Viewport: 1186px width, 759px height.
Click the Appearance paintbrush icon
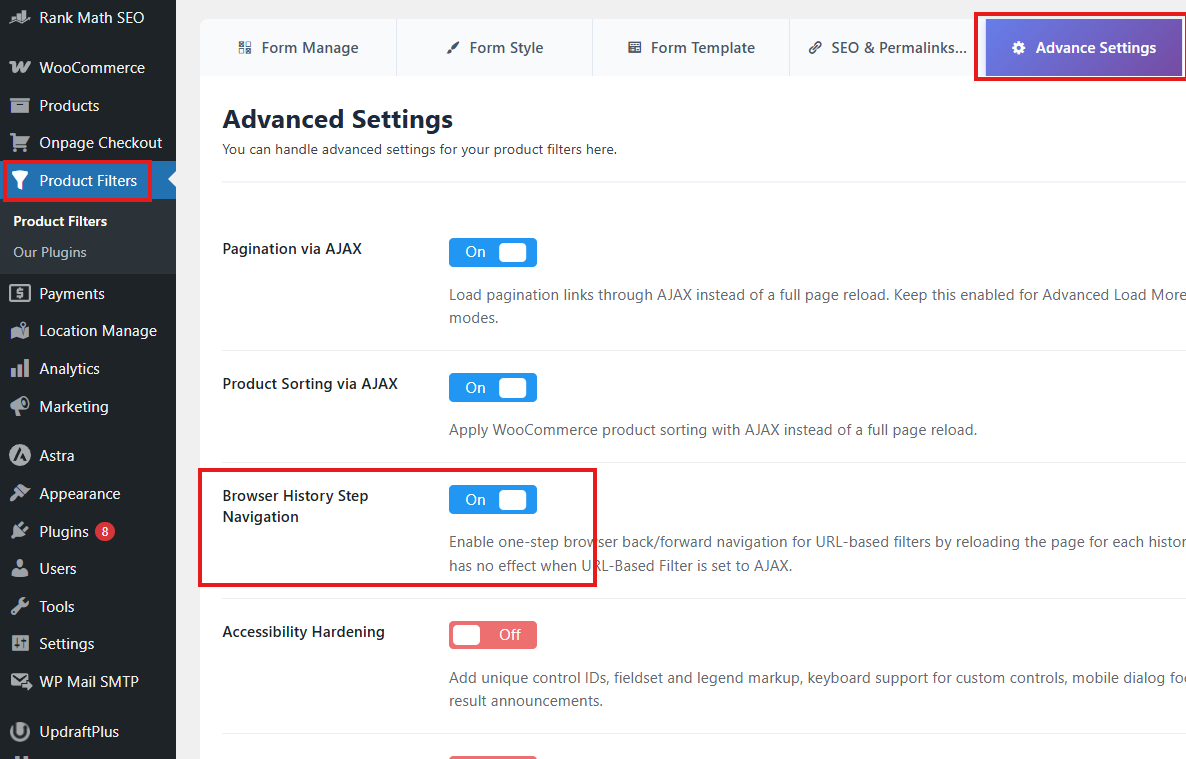(19, 494)
